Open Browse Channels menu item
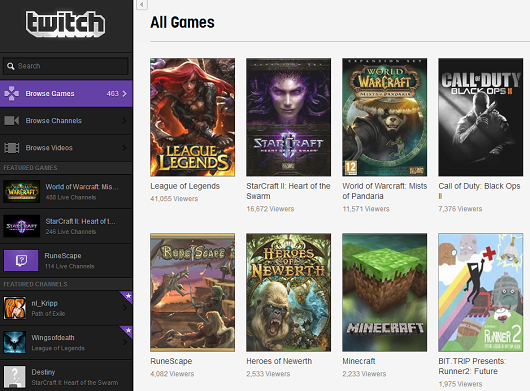 click(x=66, y=121)
